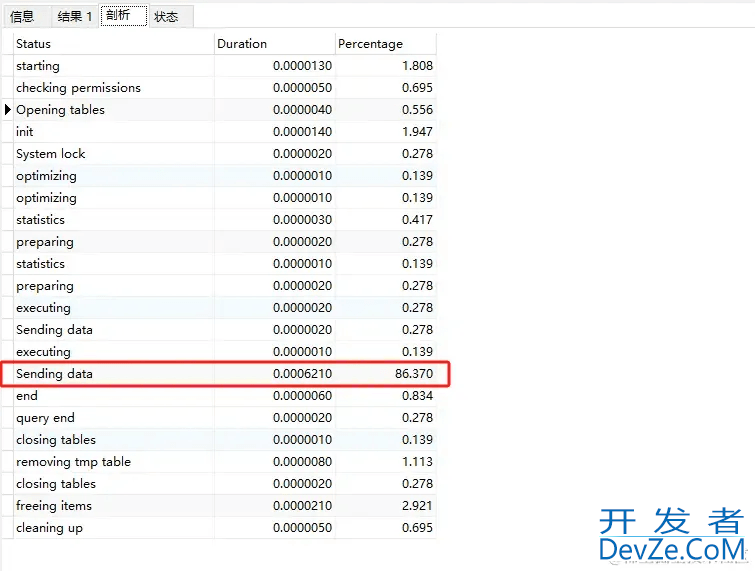Open the 结果 1 tab
This screenshot has width=755, height=571.
[74, 17]
